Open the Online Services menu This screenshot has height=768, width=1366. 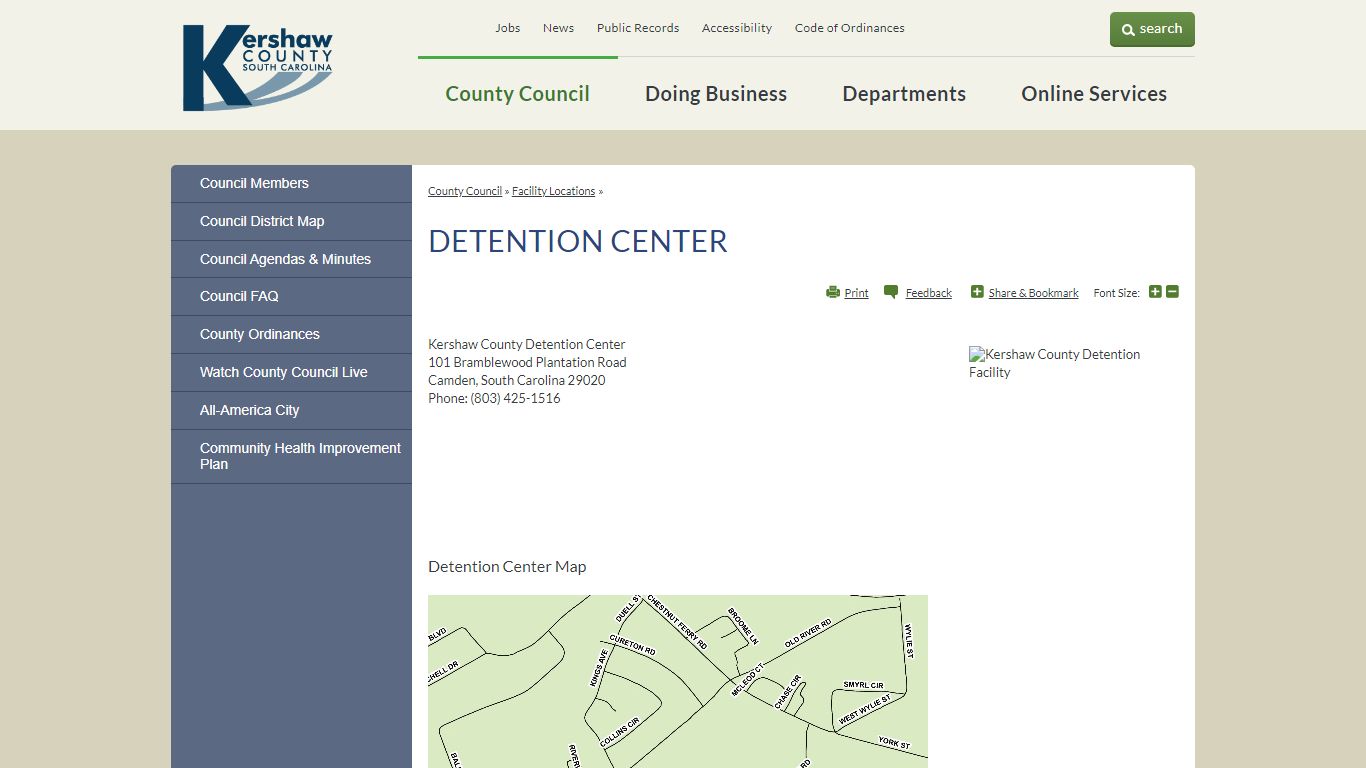[x=1094, y=94]
